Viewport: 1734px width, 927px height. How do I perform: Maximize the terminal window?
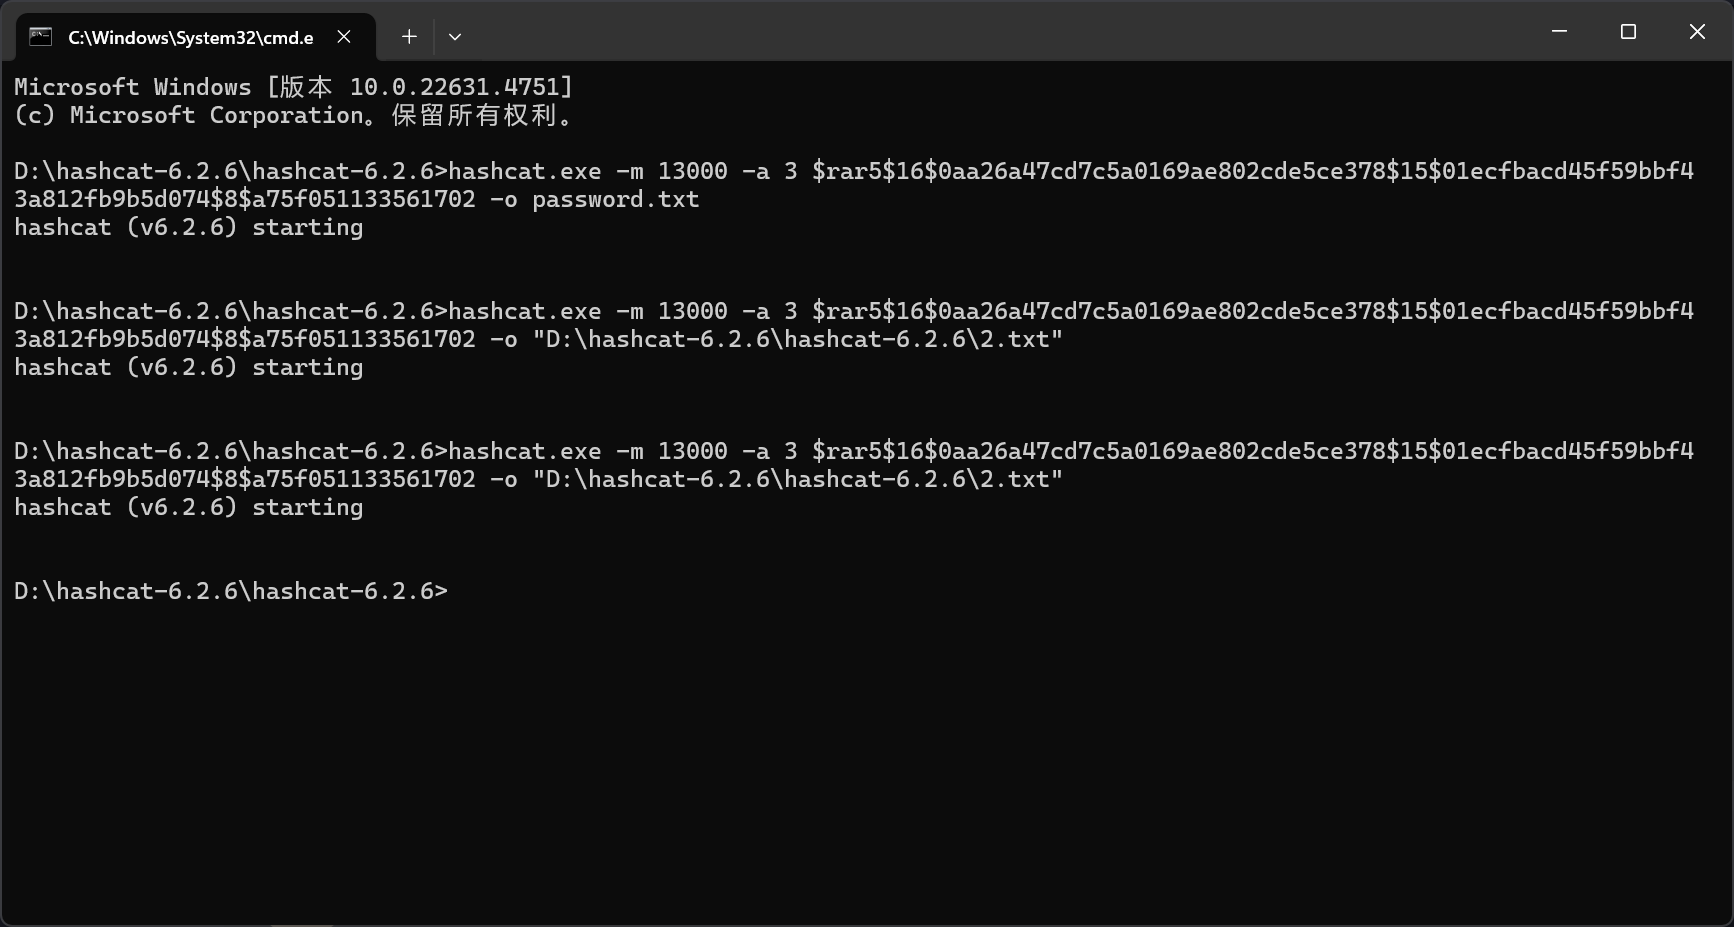(1628, 32)
